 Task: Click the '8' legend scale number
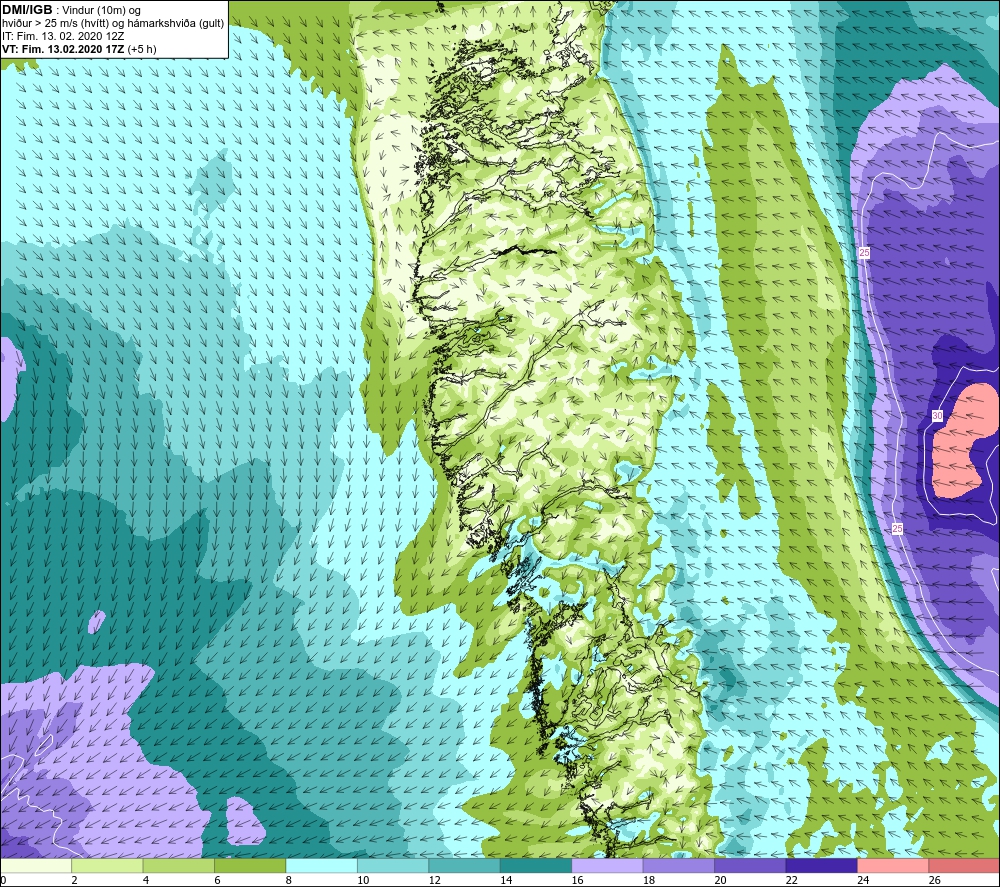pos(289,880)
